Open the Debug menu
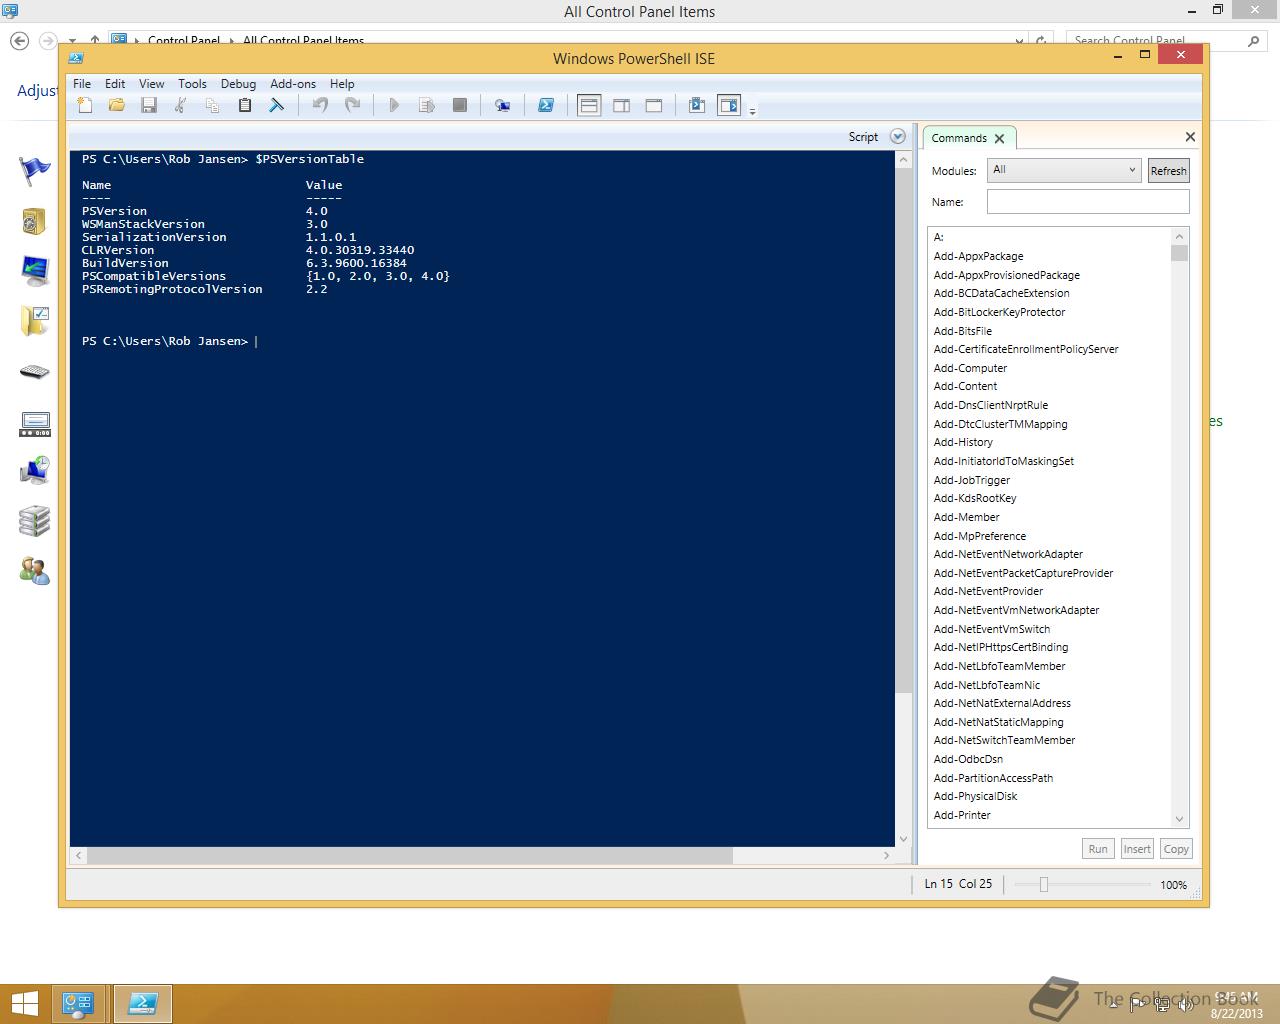 pyautogui.click(x=238, y=84)
